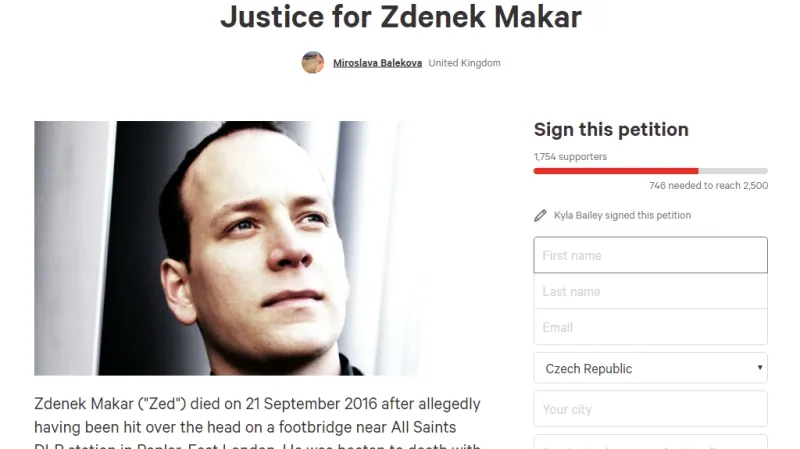Click the red filled supporters progress bar
Image resolution: width=800 pixels, height=449 pixels.
[x=616, y=171]
